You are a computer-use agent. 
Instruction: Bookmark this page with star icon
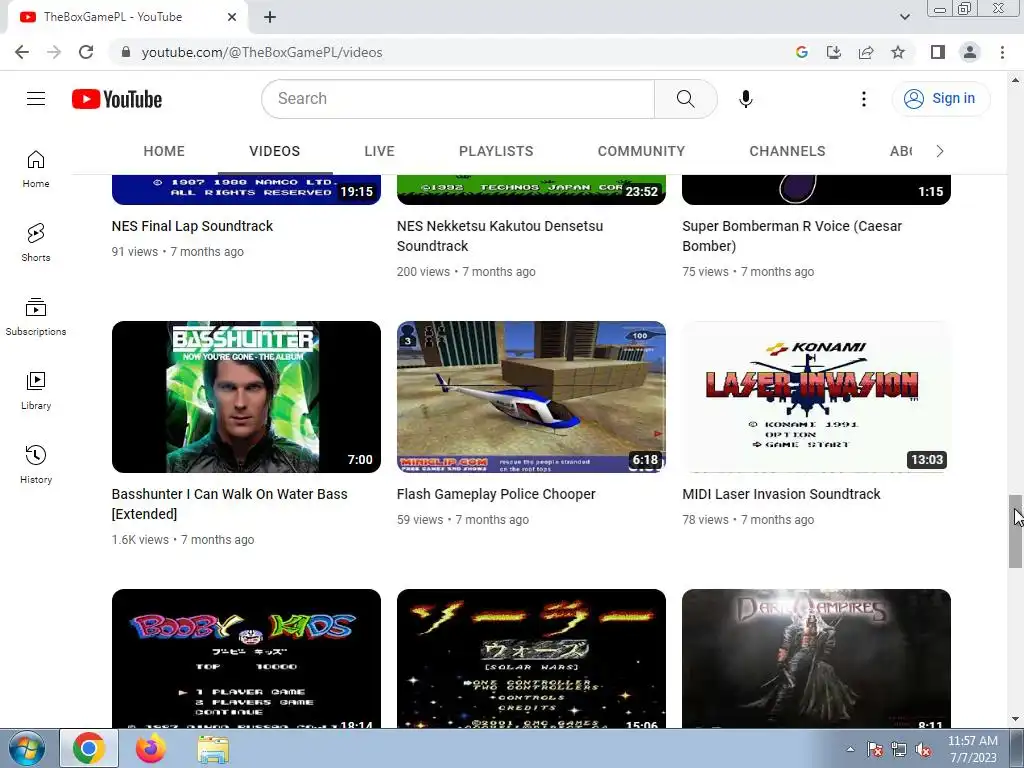click(898, 52)
